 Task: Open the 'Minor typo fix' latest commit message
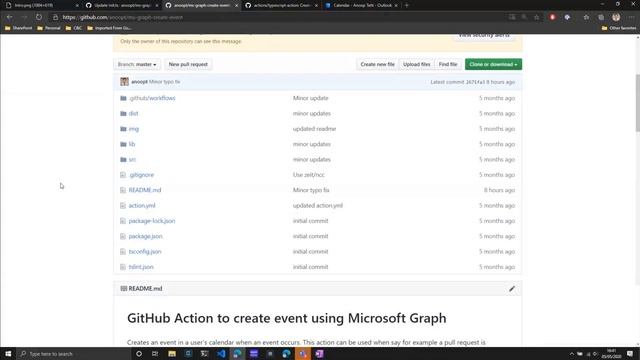164,82
